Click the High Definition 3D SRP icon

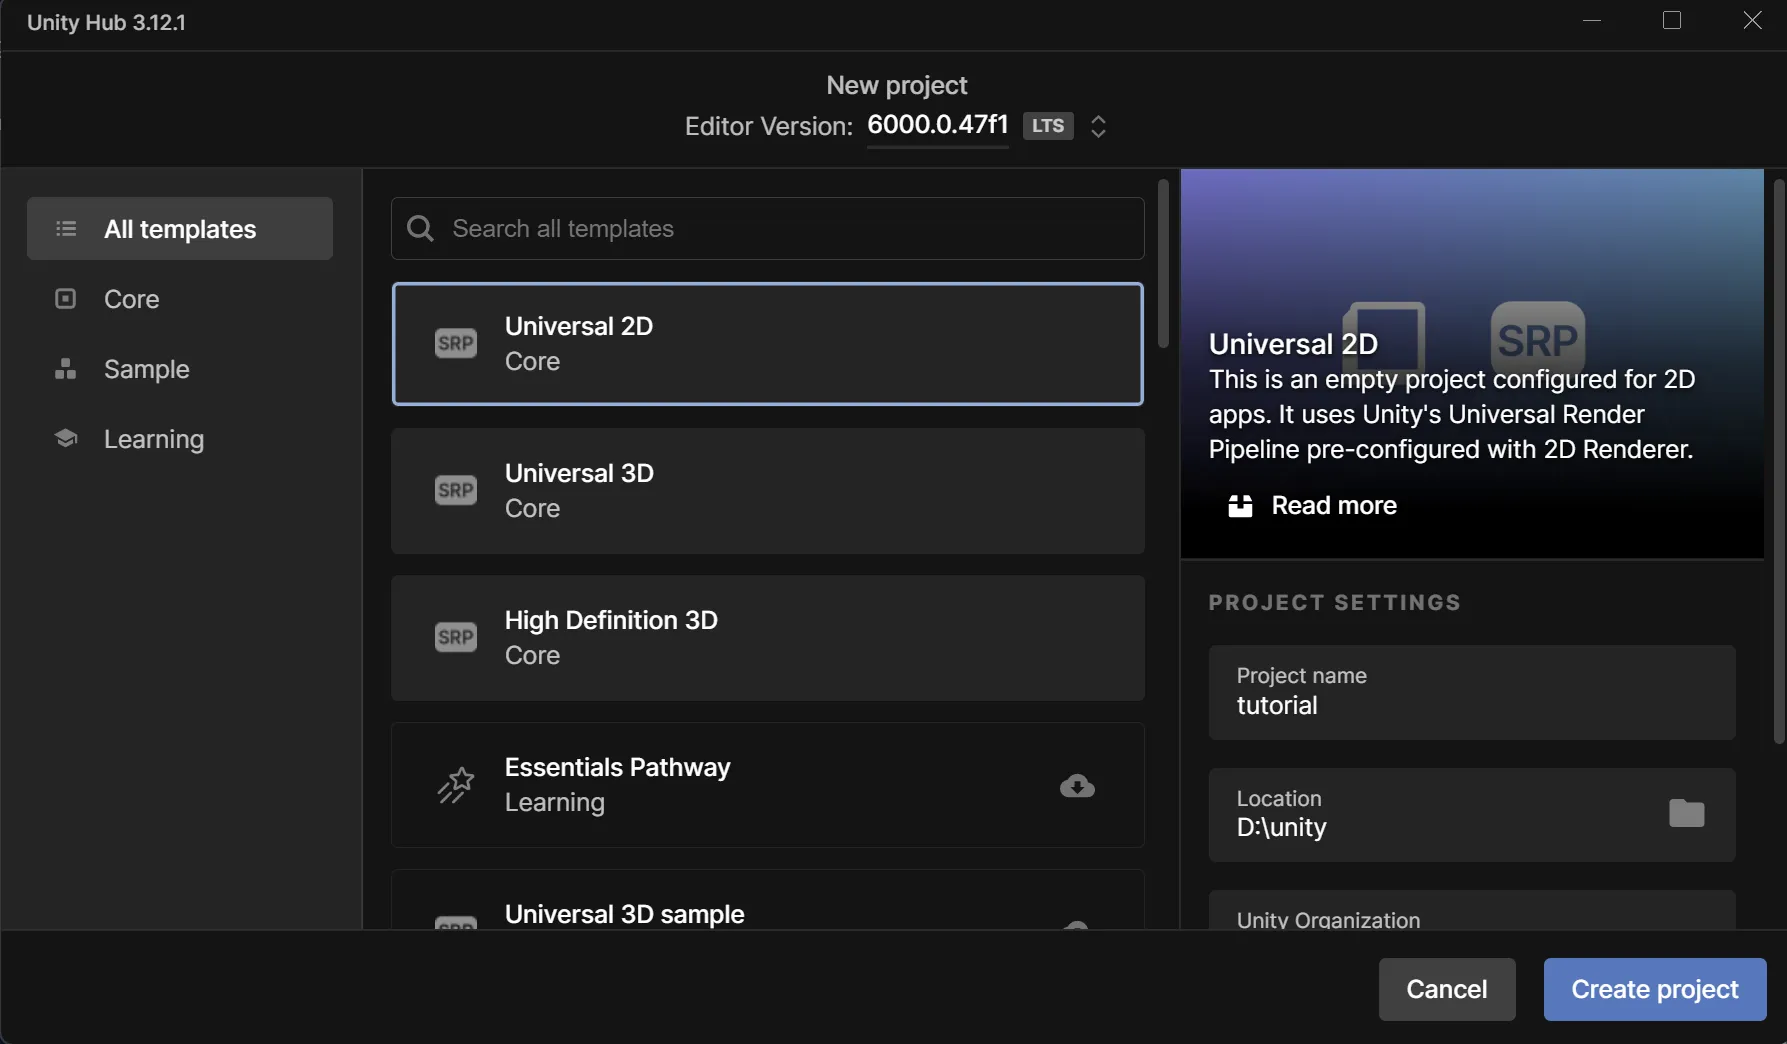click(x=455, y=637)
